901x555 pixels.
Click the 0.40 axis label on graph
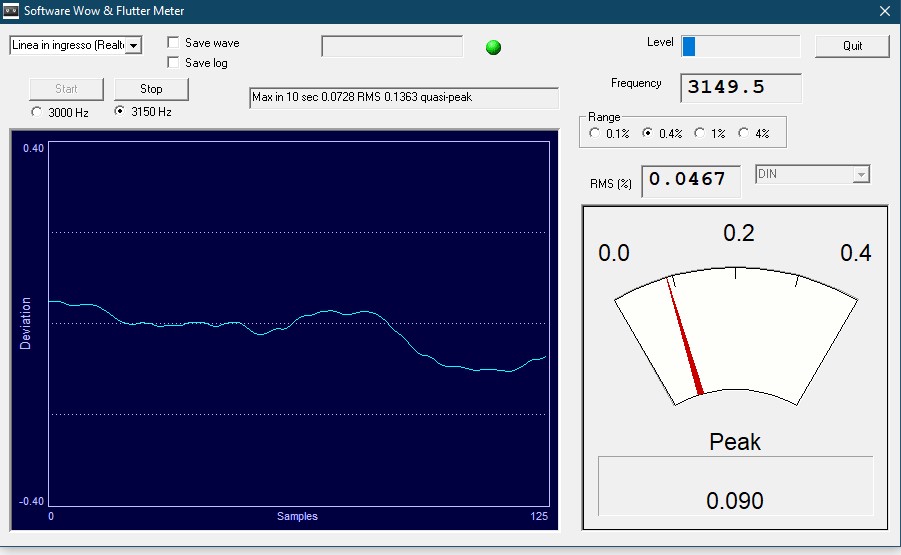[x=33, y=148]
